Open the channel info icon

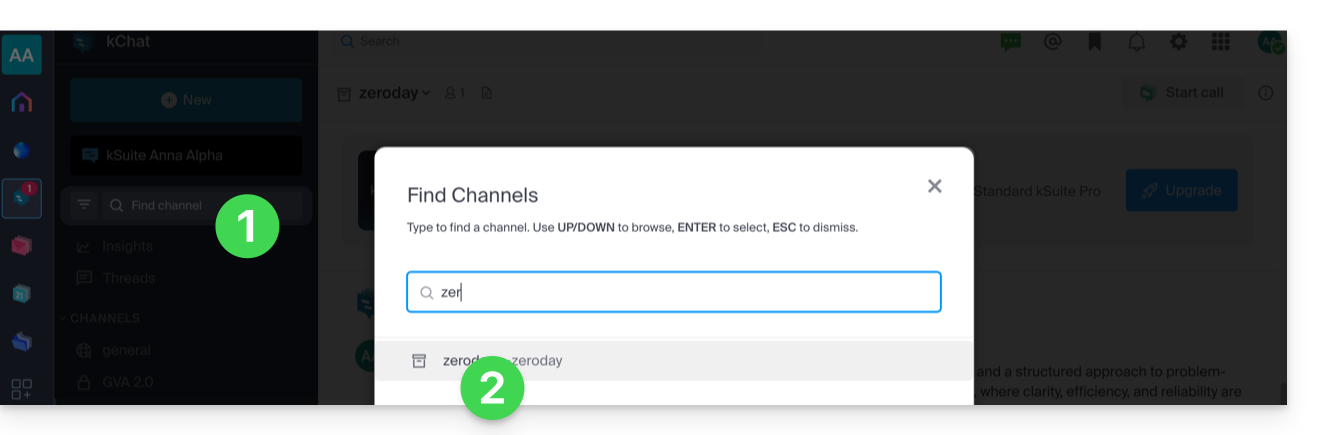pyautogui.click(x=1266, y=93)
